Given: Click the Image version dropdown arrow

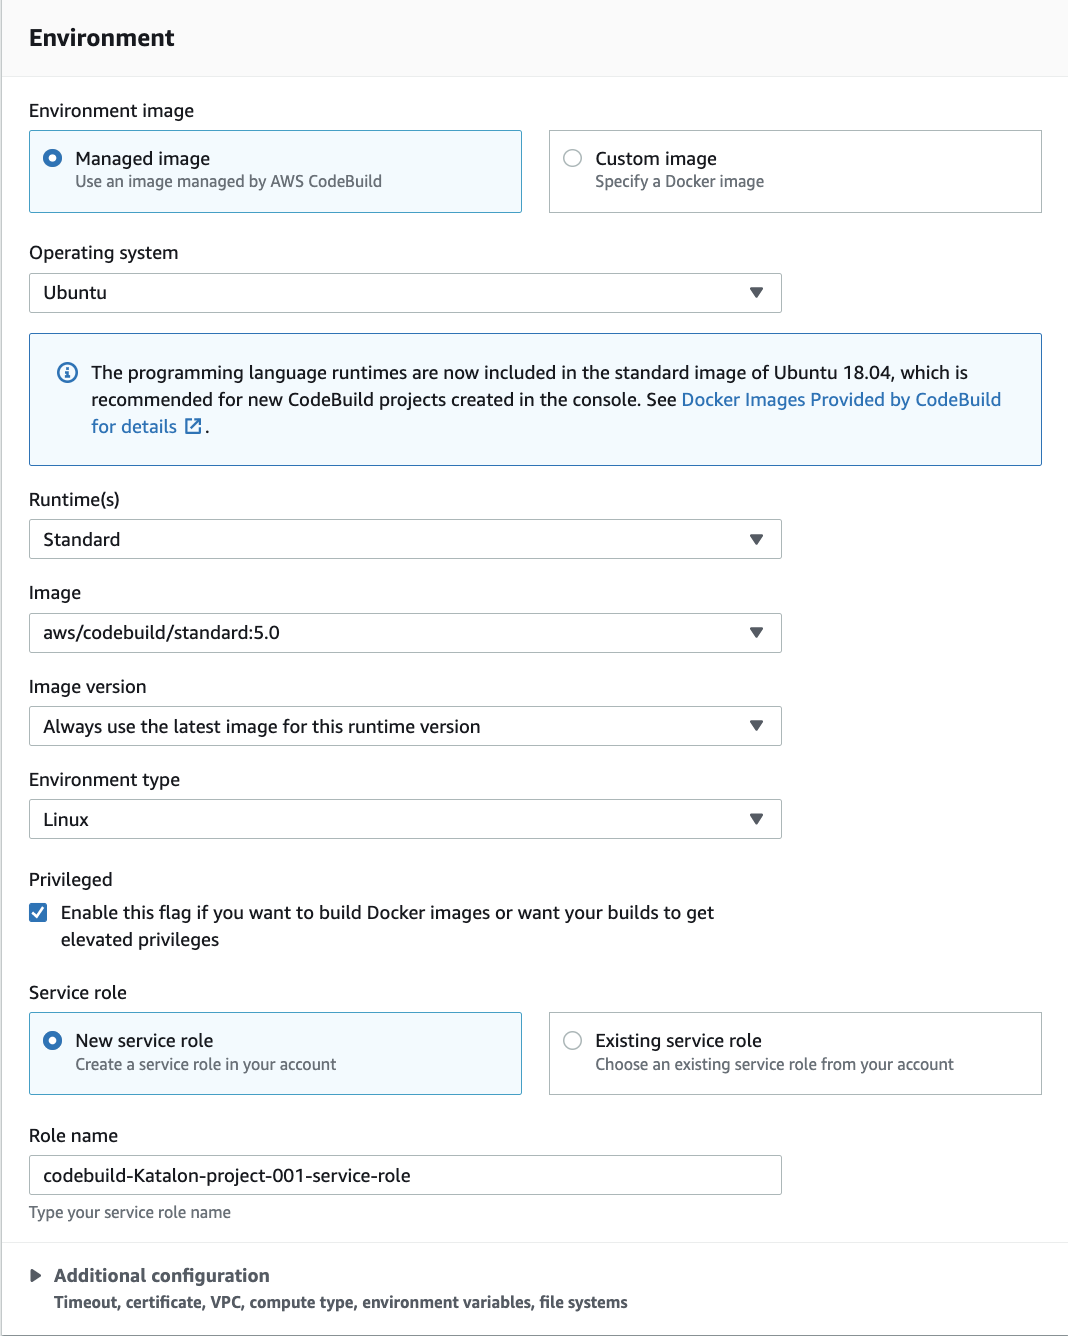Looking at the screenshot, I should click(x=756, y=726).
